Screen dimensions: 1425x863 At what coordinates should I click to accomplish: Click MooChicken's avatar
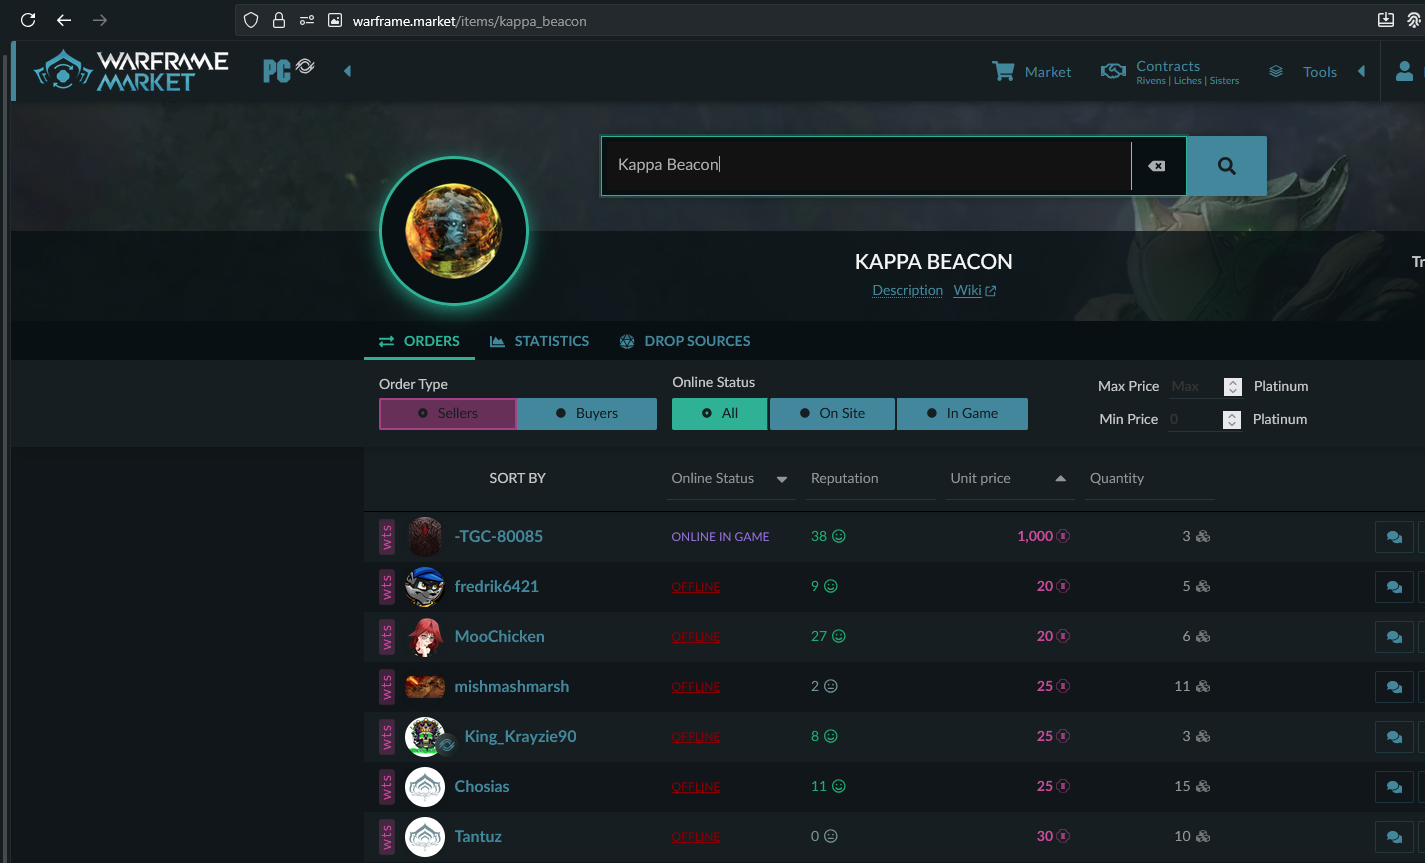click(425, 637)
